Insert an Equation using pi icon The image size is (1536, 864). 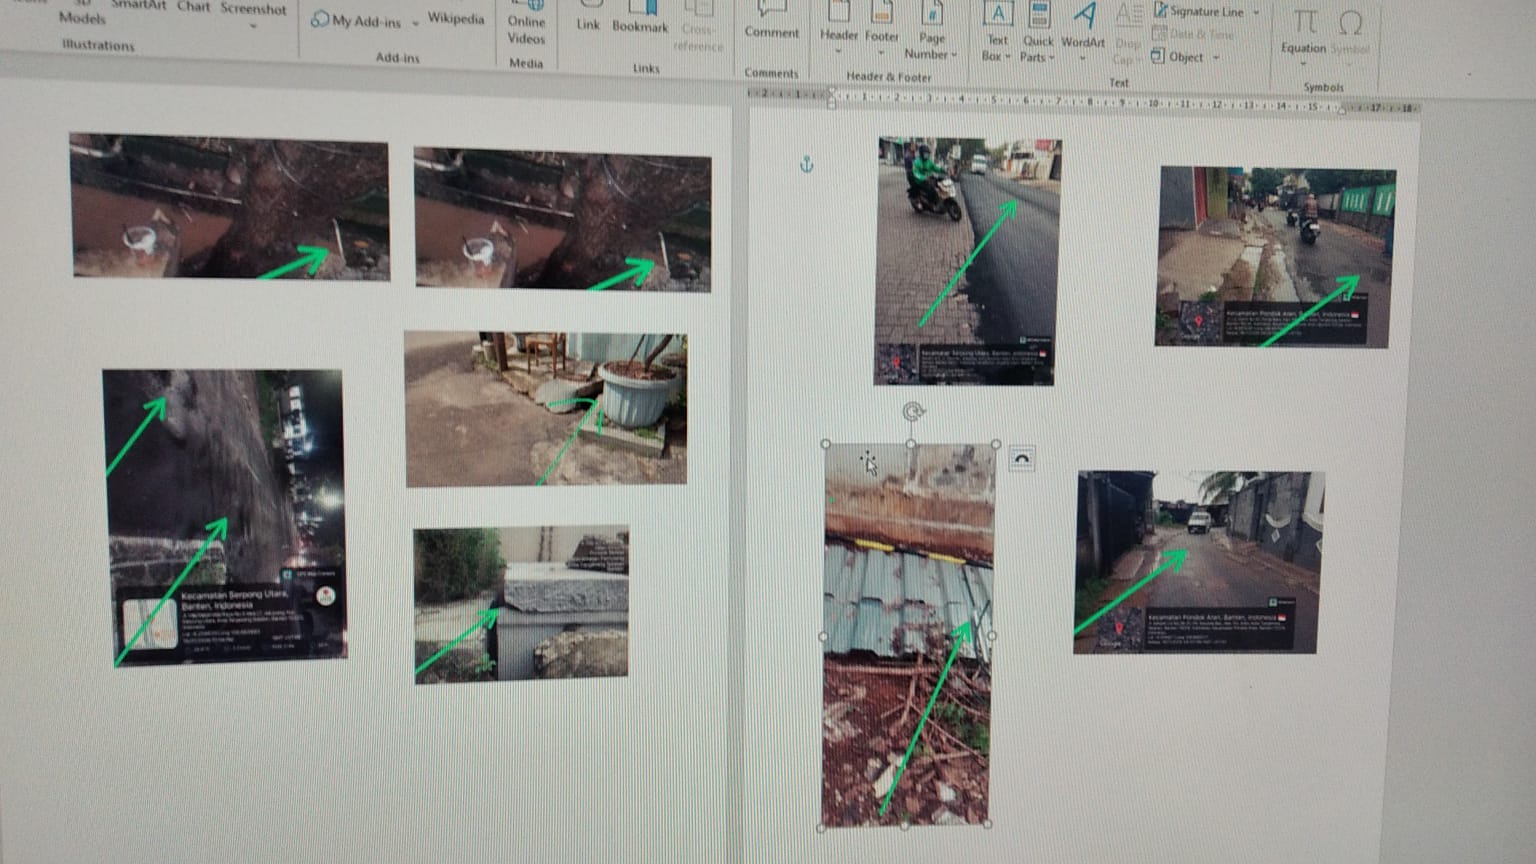(1304, 24)
